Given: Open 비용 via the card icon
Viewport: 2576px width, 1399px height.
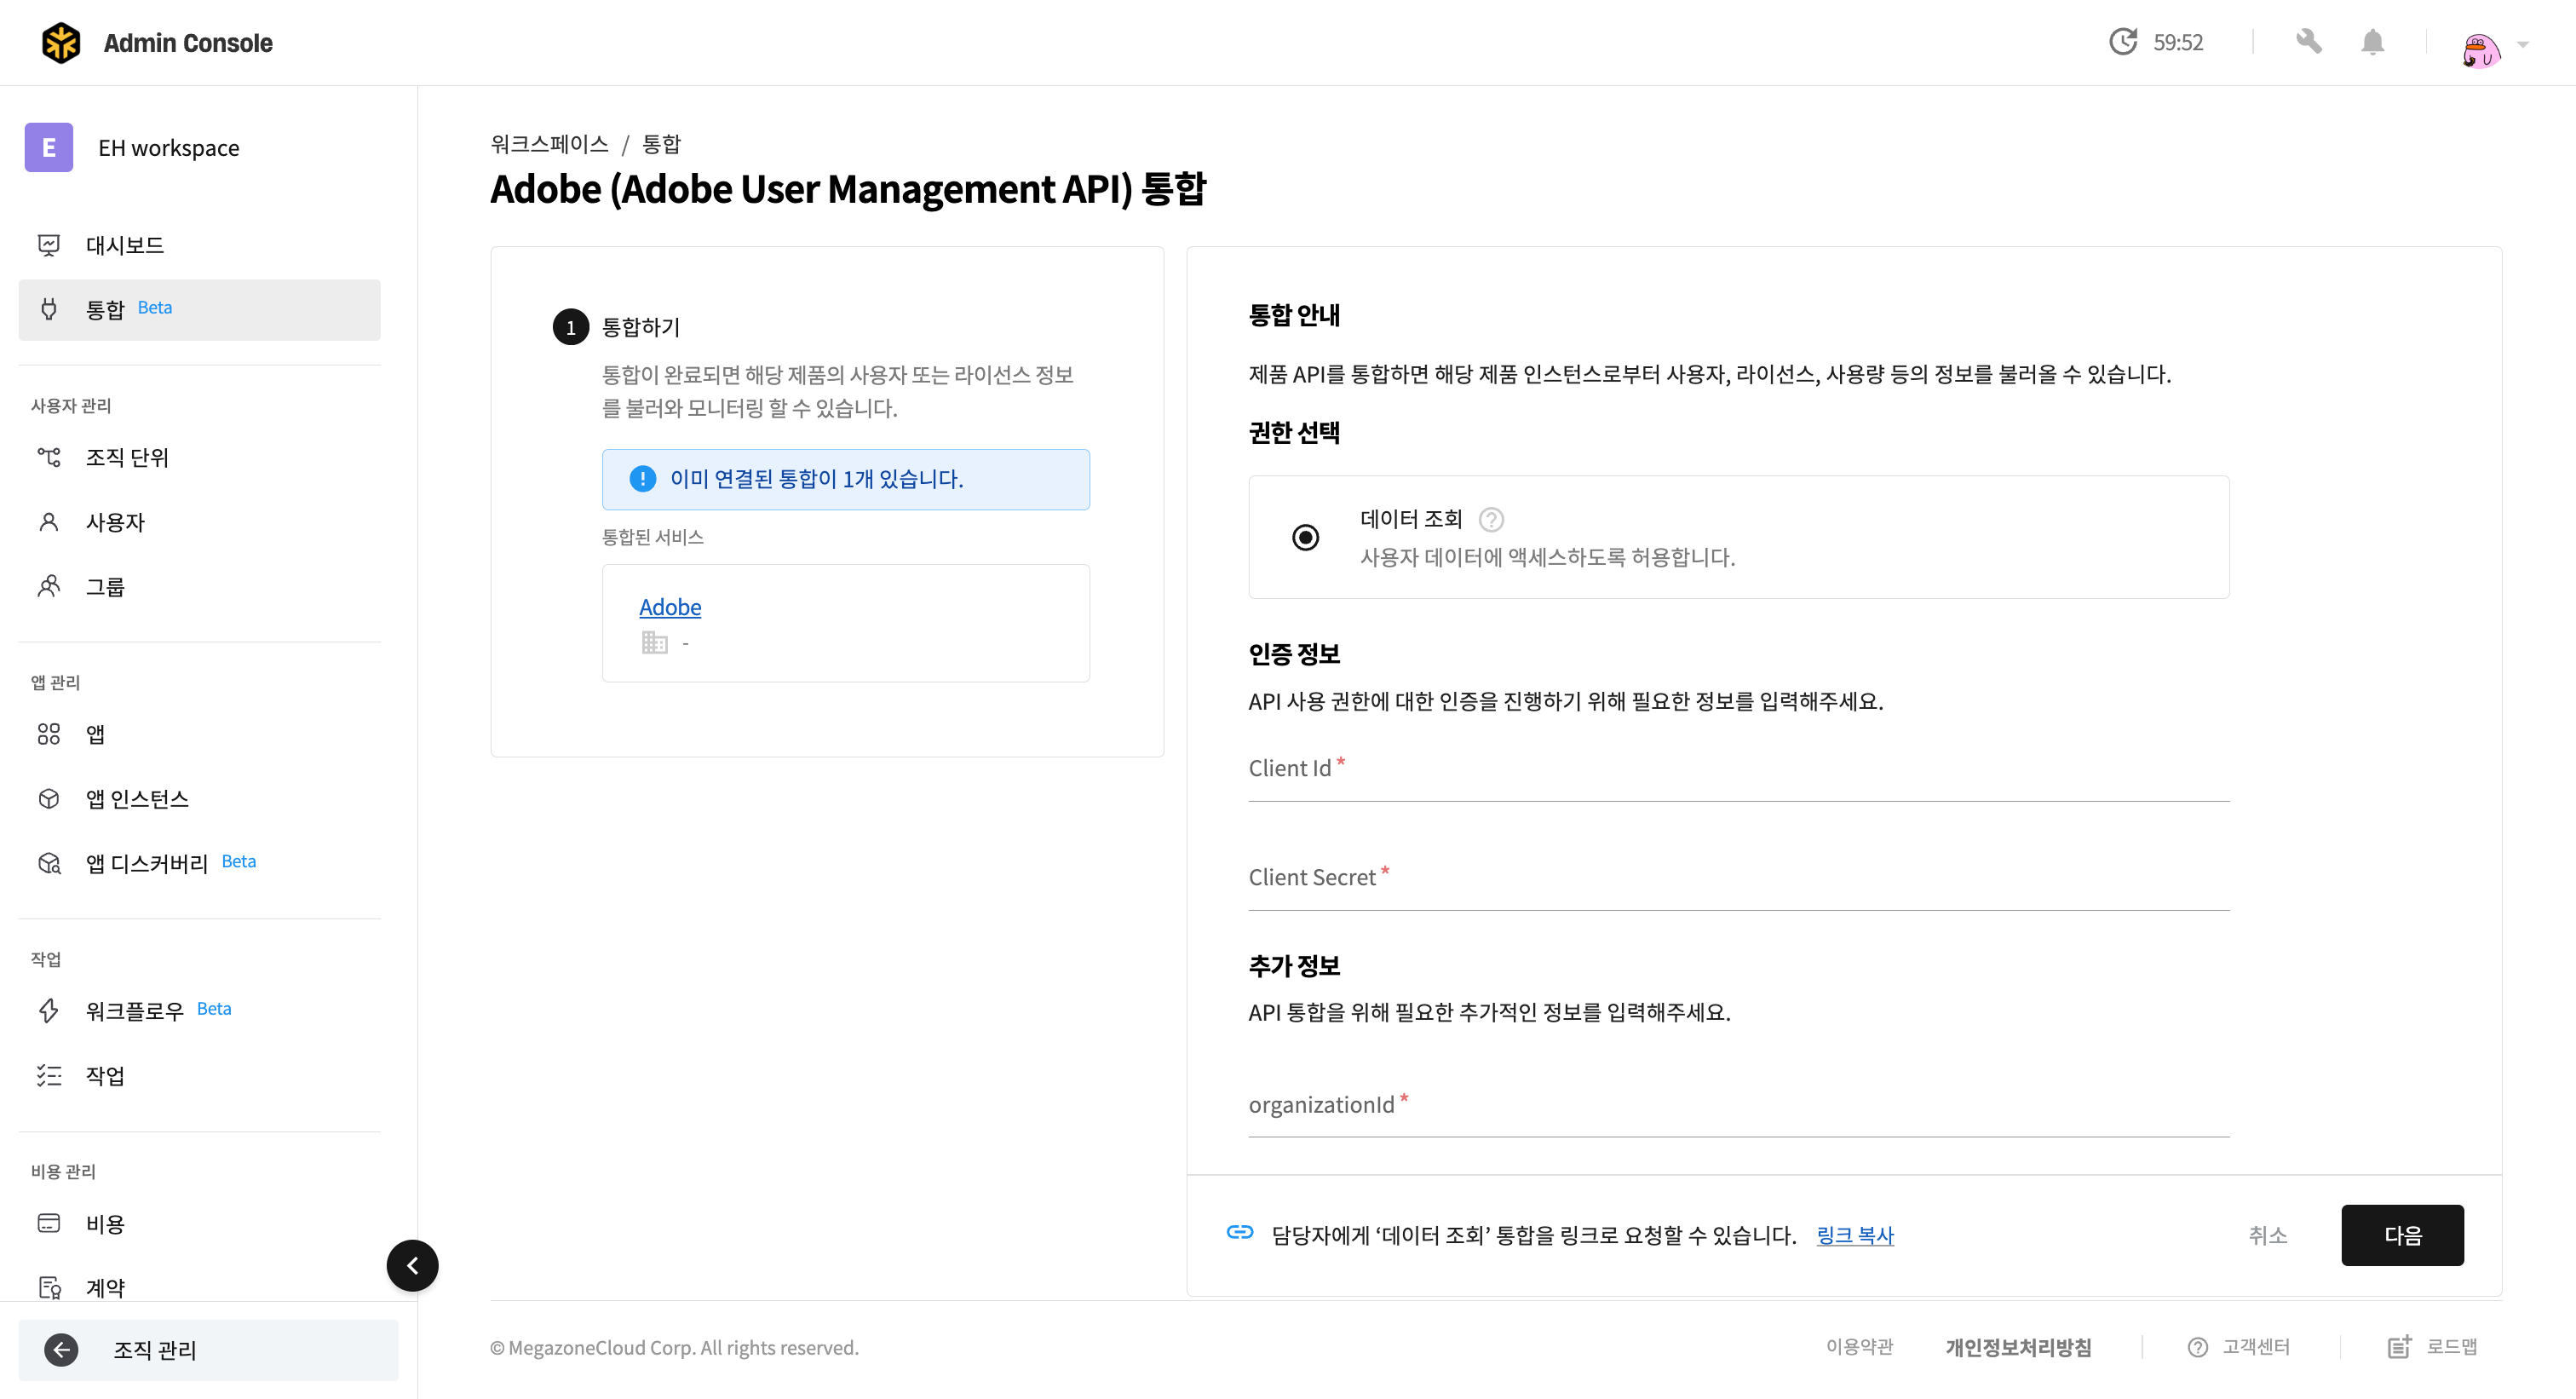Looking at the screenshot, I should [49, 1223].
